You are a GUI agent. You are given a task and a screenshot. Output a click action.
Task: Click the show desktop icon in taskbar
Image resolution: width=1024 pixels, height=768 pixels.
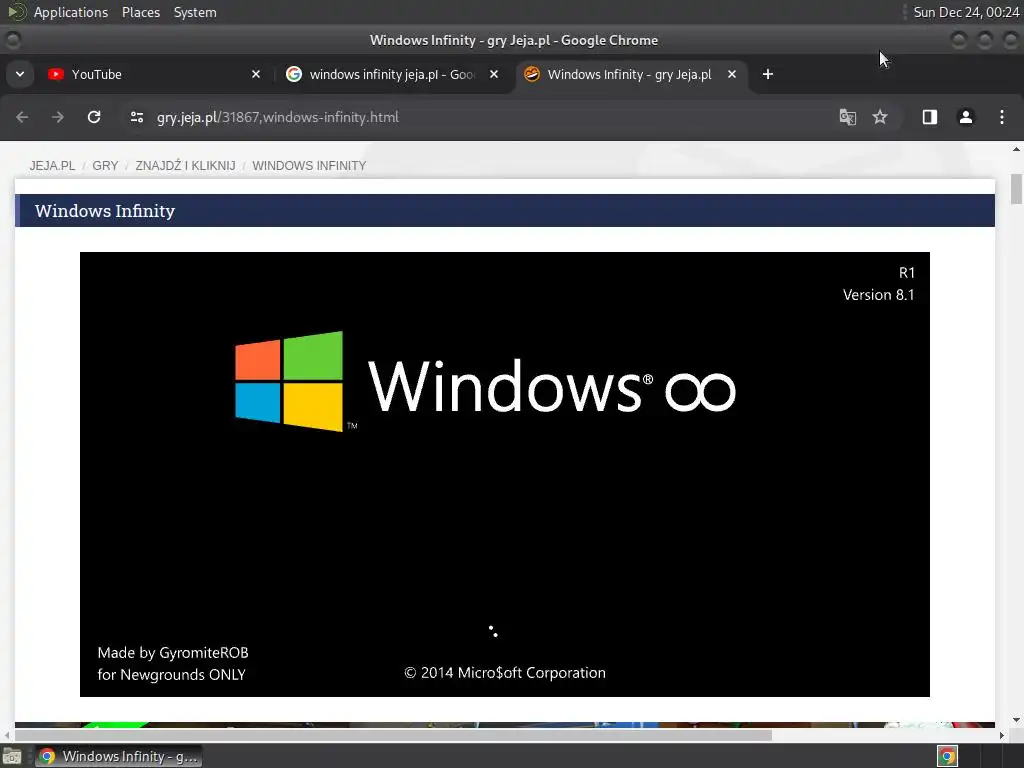[x=12, y=757]
